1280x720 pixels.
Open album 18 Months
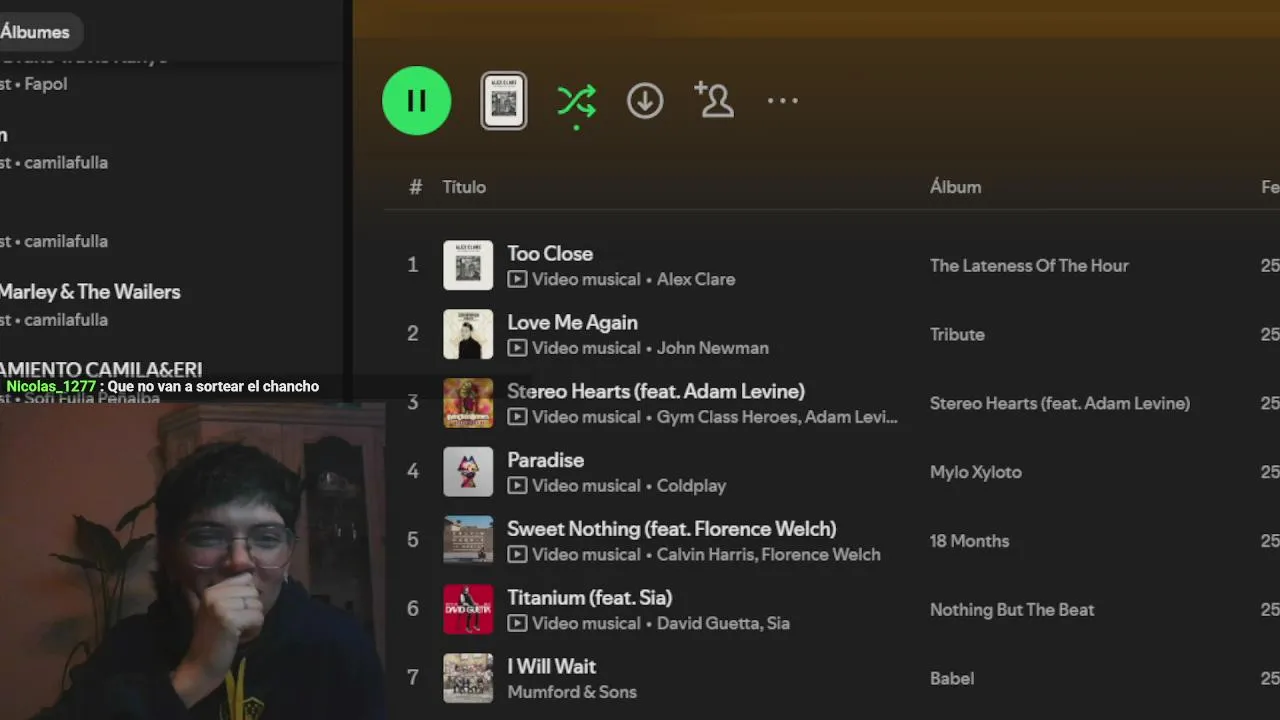(969, 541)
